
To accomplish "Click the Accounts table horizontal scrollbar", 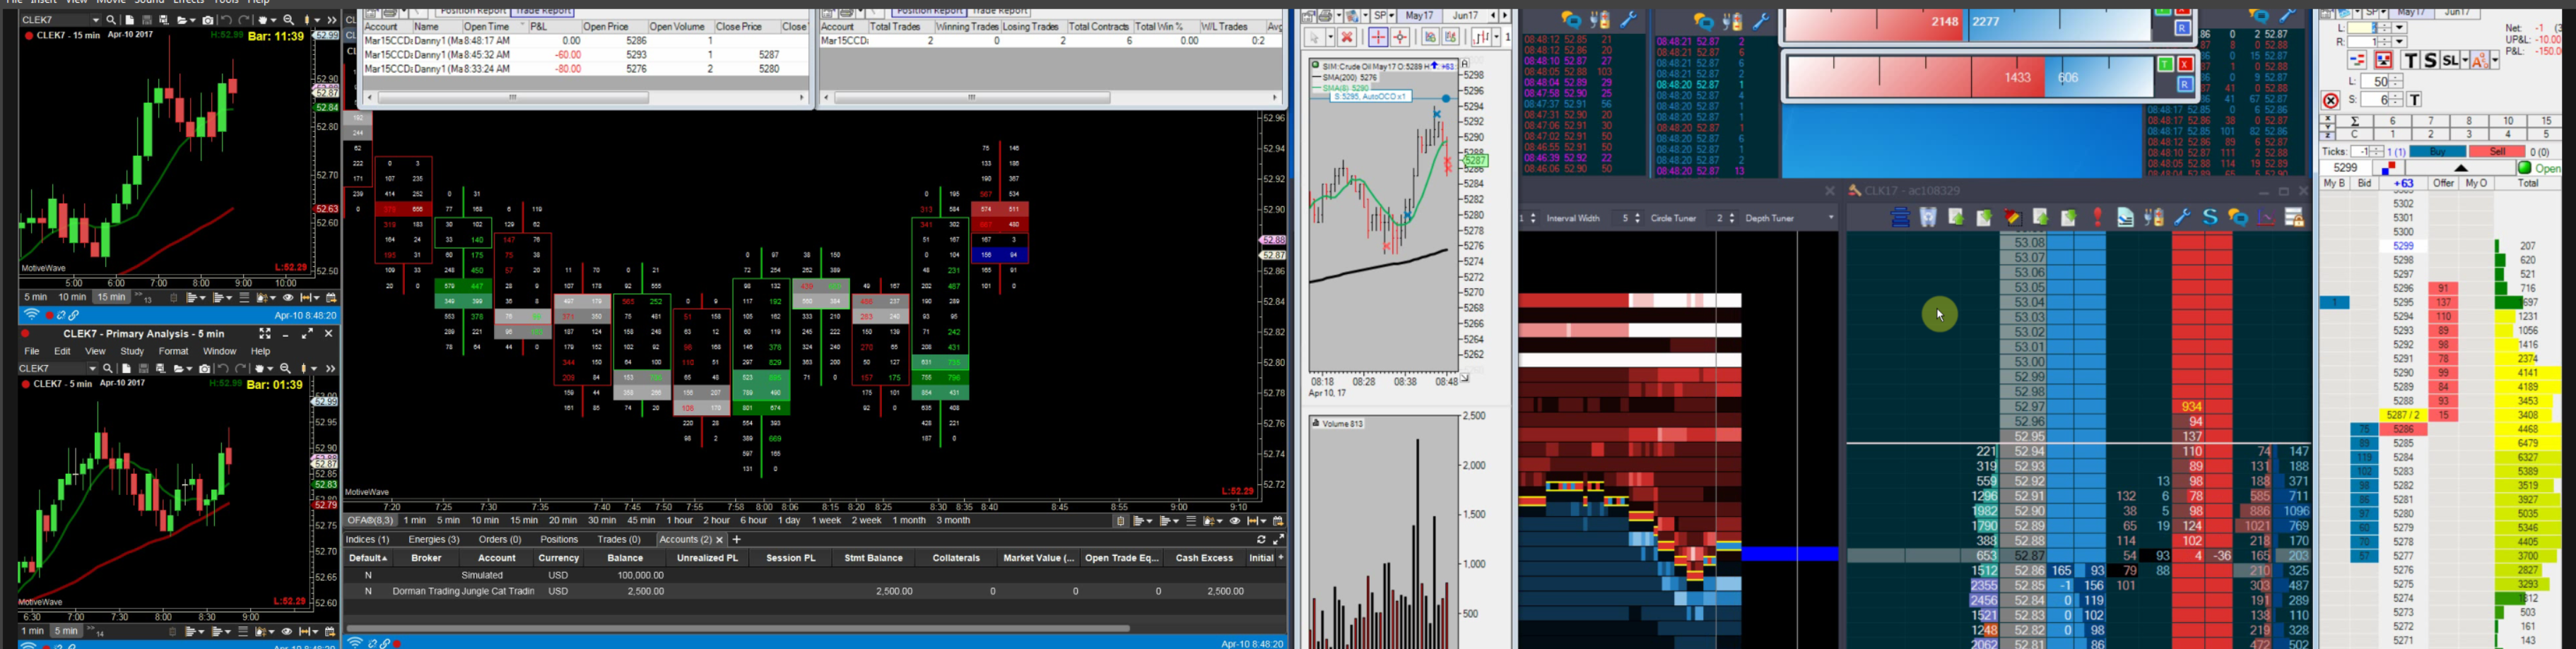I will point(738,628).
